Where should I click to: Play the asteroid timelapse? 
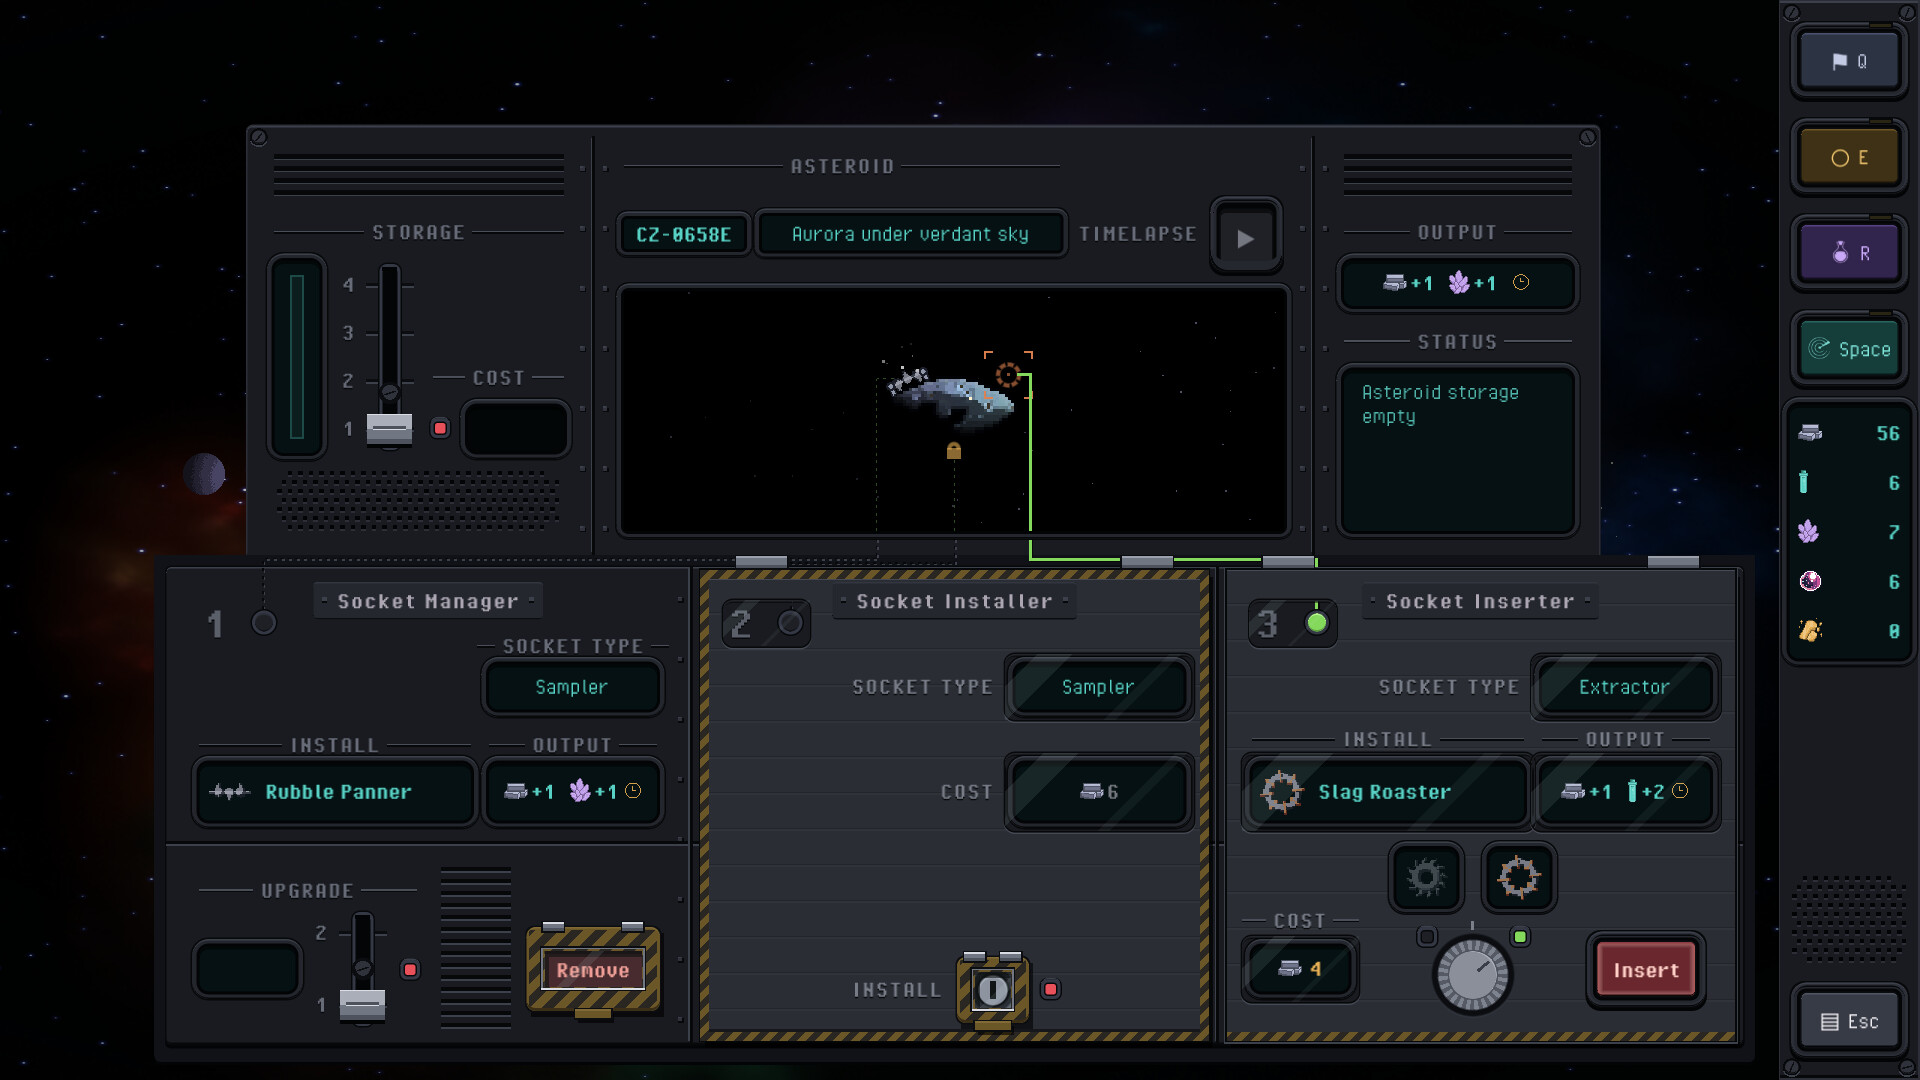tap(1245, 238)
